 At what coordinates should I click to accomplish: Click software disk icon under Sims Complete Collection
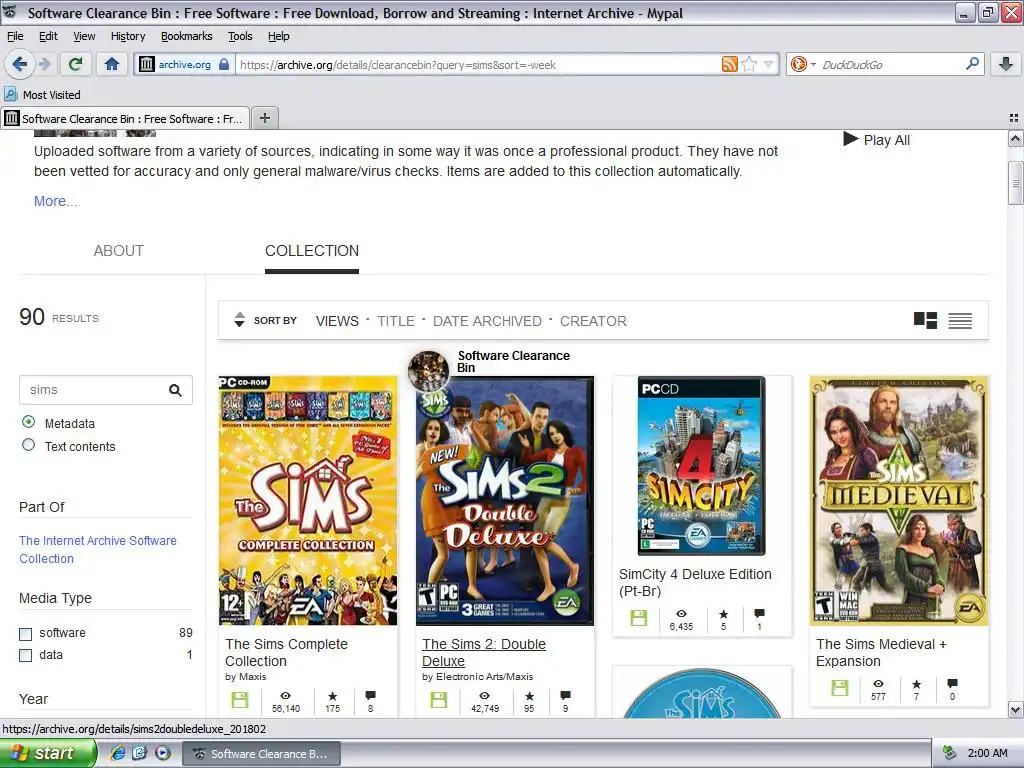click(240, 700)
